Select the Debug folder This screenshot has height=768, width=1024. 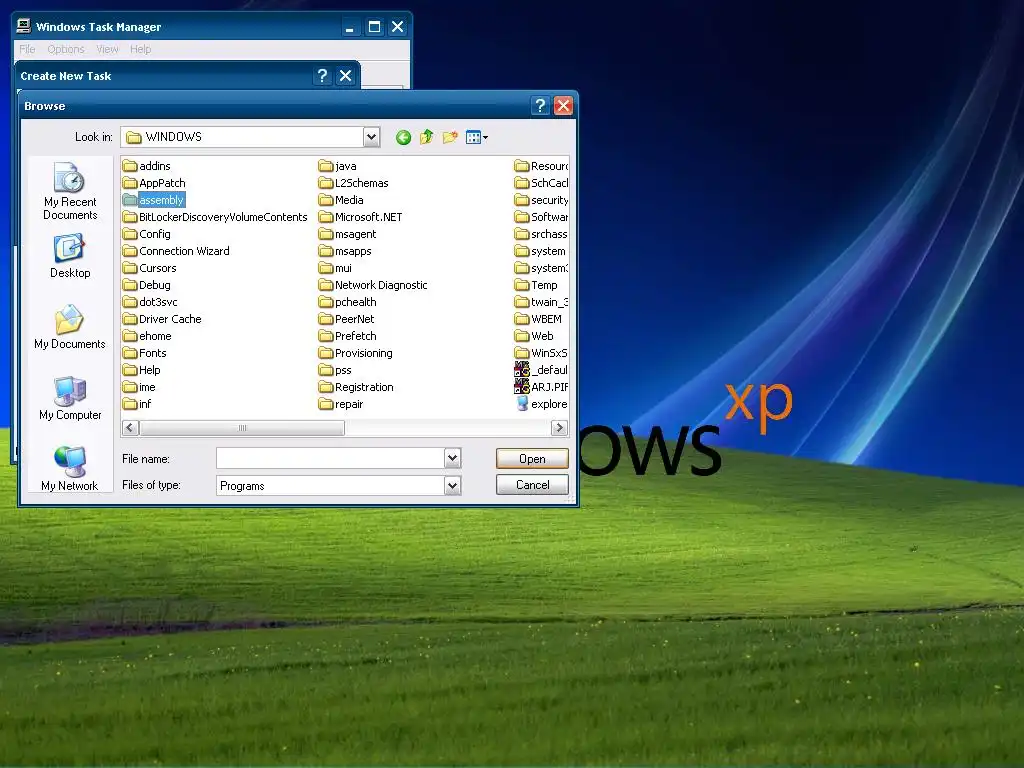click(x=147, y=285)
